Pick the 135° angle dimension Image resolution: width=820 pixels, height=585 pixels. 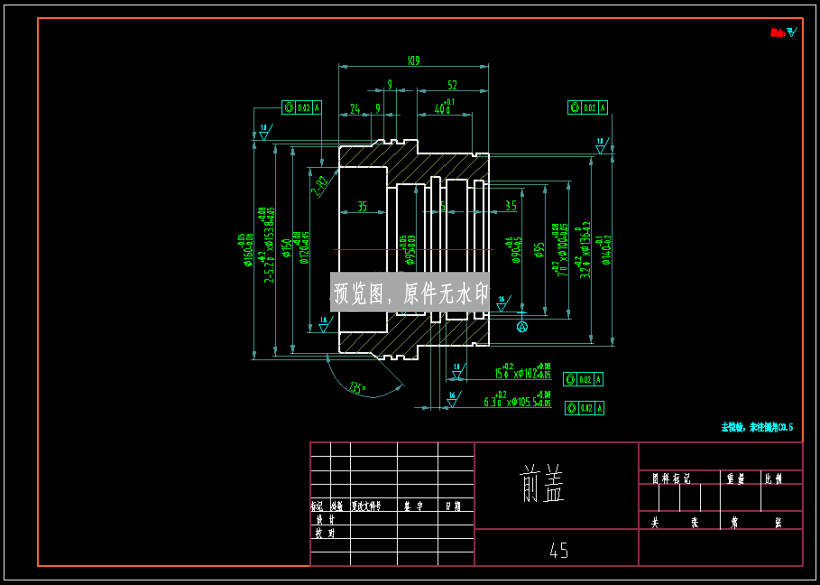pyautogui.click(x=357, y=388)
